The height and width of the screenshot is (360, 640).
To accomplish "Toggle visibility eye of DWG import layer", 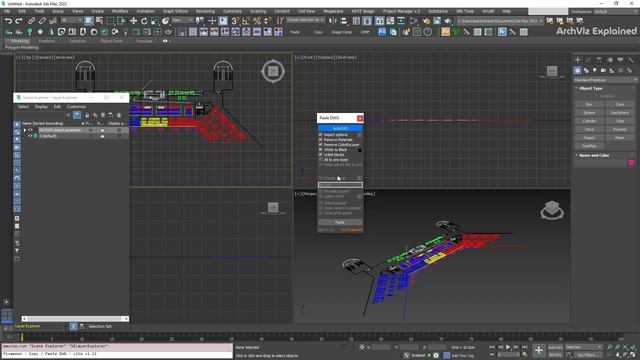I will (x=30, y=130).
